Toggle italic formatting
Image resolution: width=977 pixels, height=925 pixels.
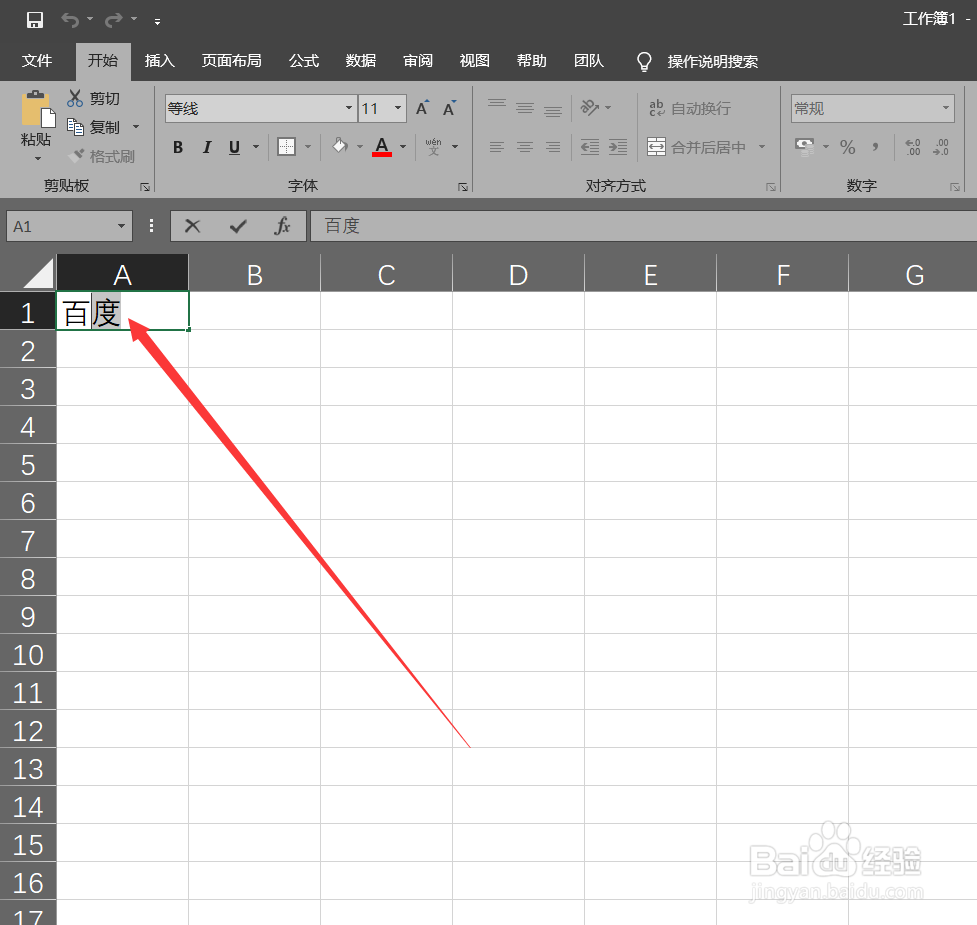(207, 147)
